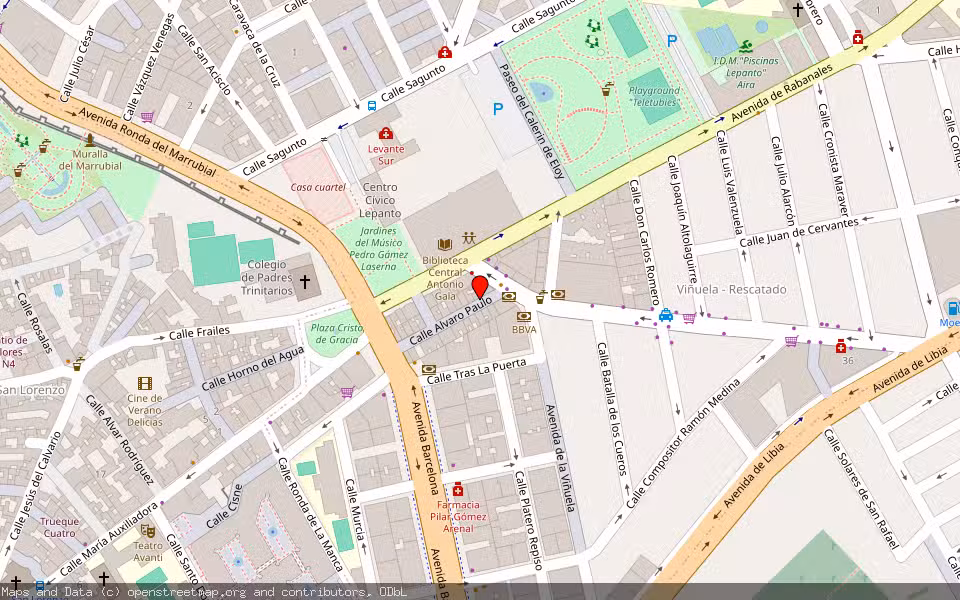Select the Calle Cisne street label
The image size is (960, 600).
(224, 506)
